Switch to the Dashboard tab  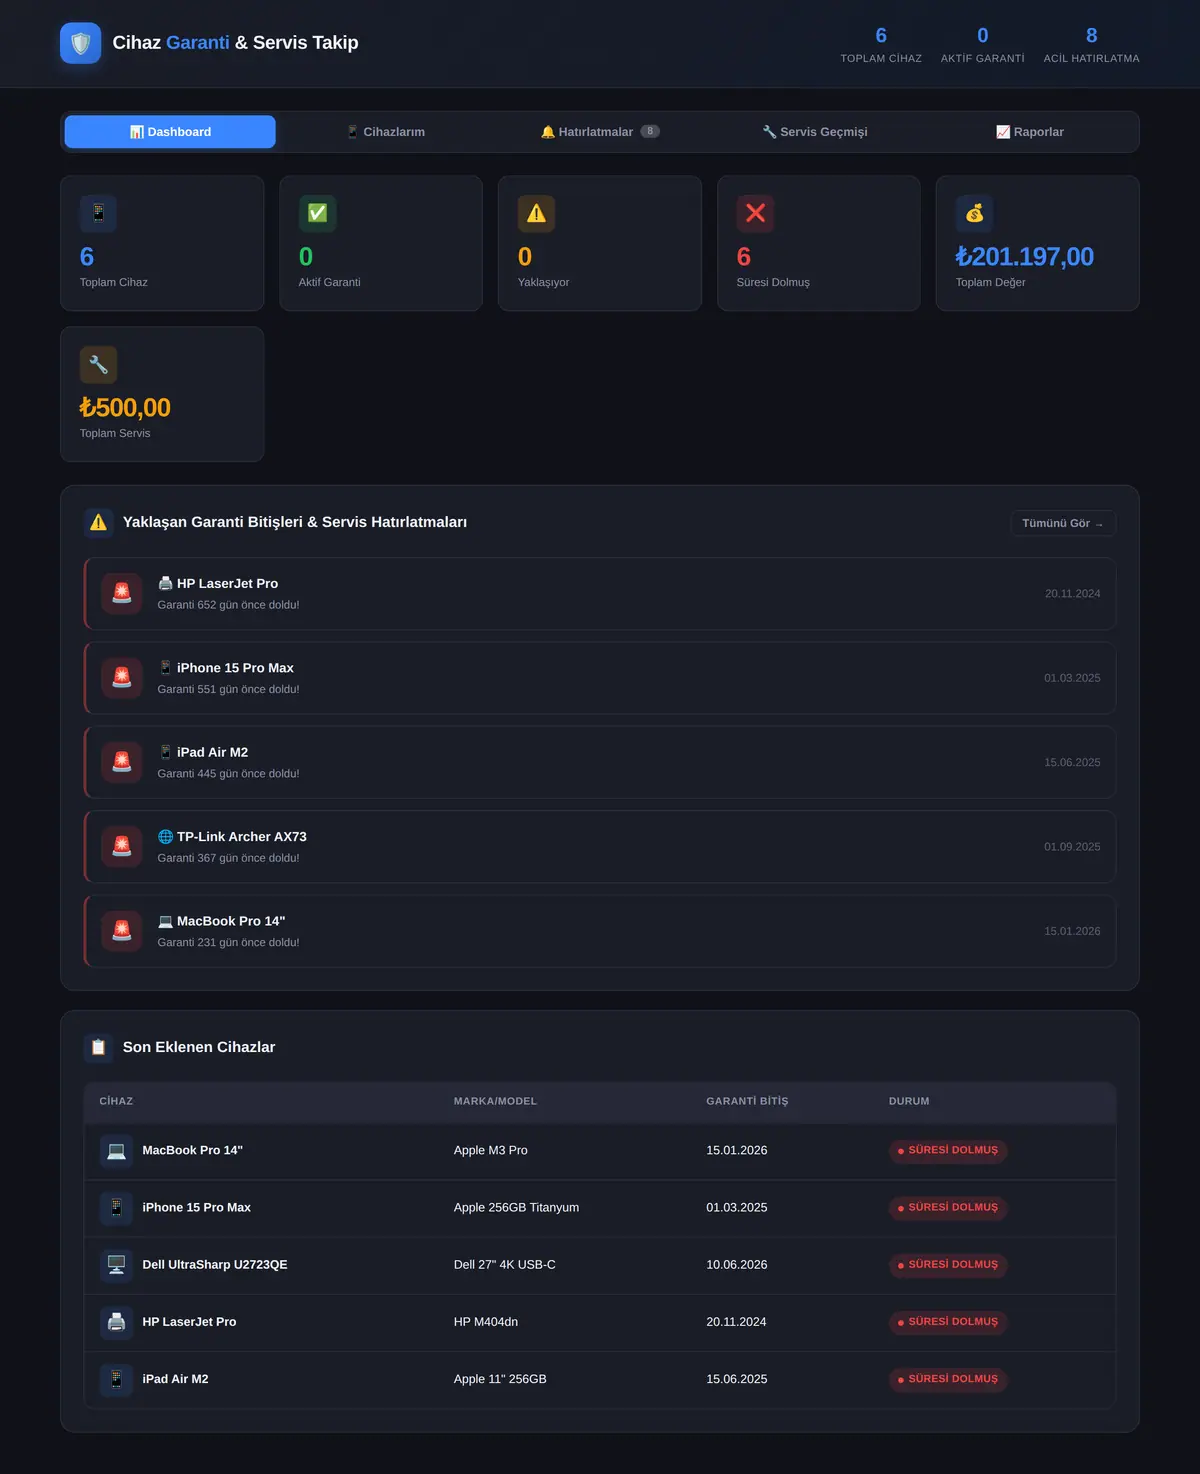click(x=170, y=132)
